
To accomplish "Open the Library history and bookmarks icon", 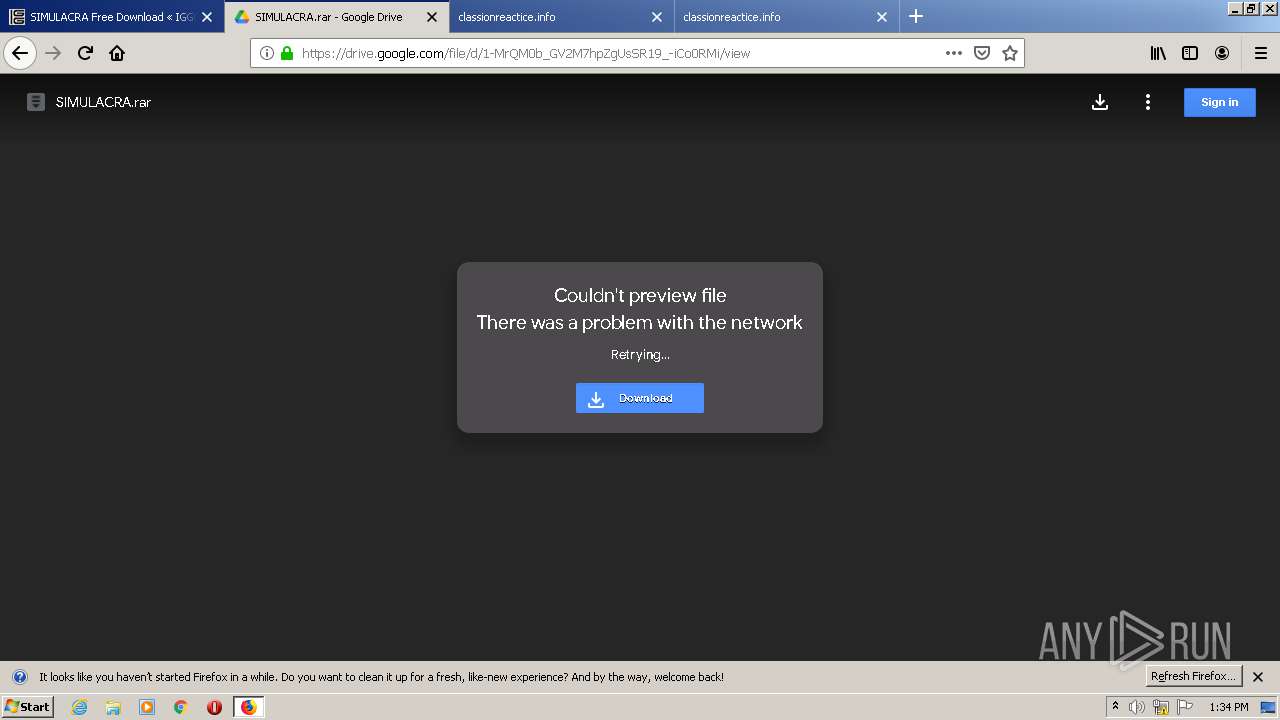I will point(1158,53).
